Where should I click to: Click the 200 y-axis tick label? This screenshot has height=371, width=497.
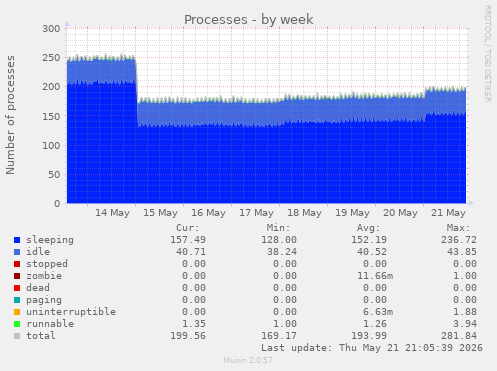(51, 87)
